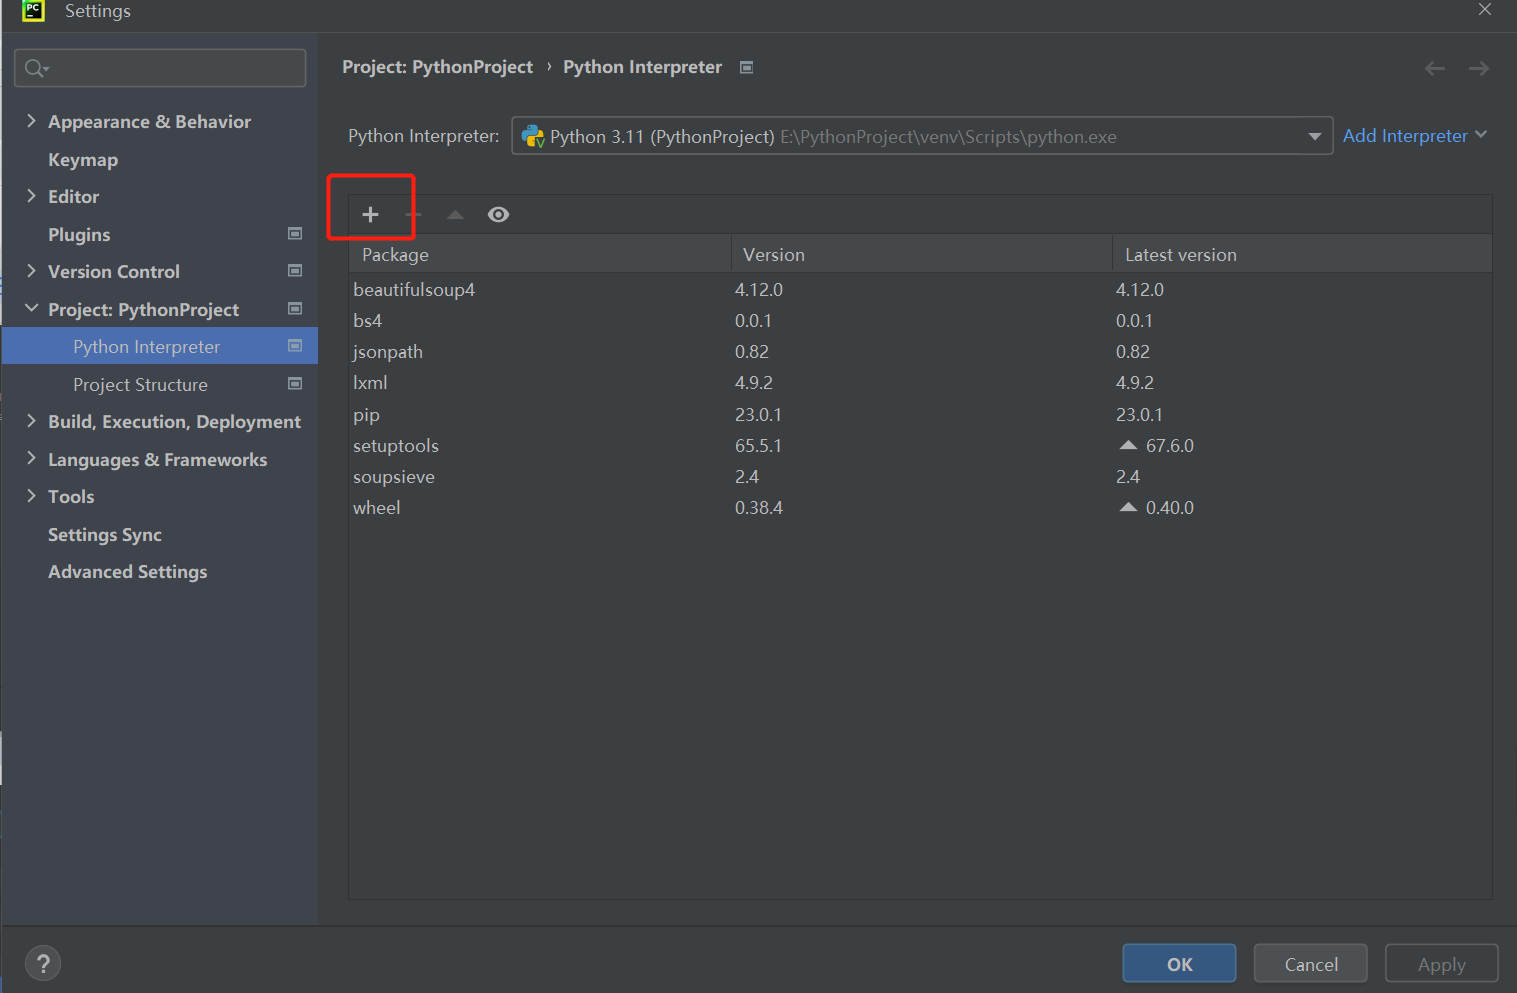Click Latest version column header
Screen dimensions: 1517x993
pyautogui.click(x=1302, y=254)
